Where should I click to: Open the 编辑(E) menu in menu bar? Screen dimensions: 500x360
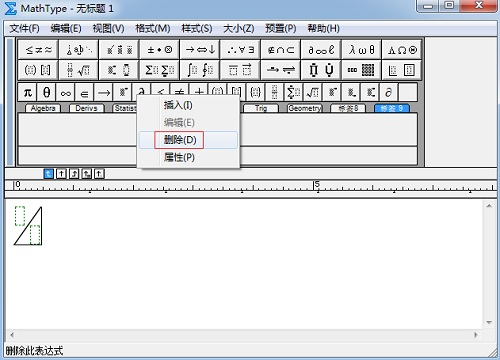click(66, 29)
